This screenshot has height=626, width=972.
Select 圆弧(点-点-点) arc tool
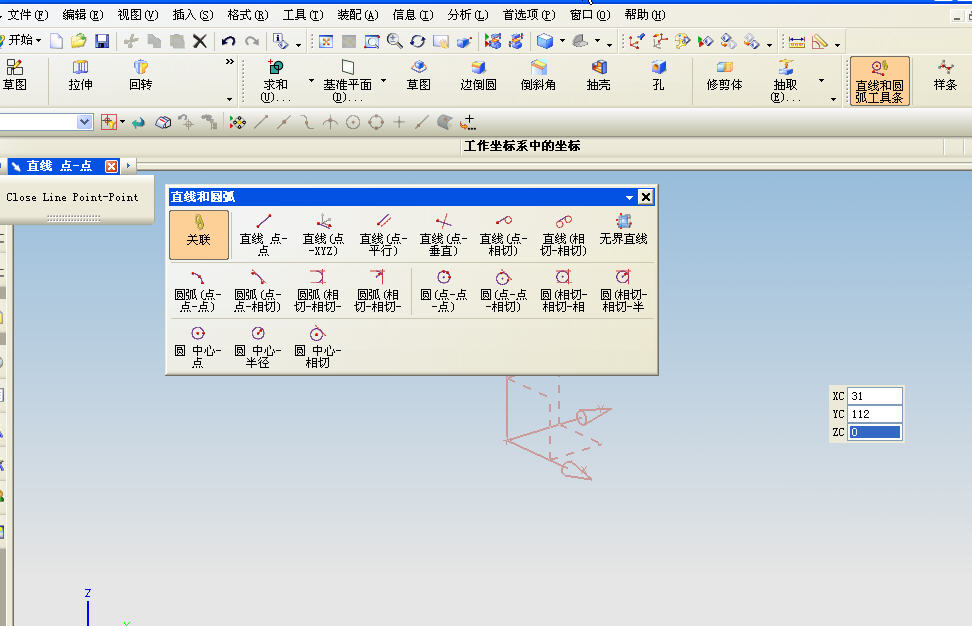(x=198, y=290)
